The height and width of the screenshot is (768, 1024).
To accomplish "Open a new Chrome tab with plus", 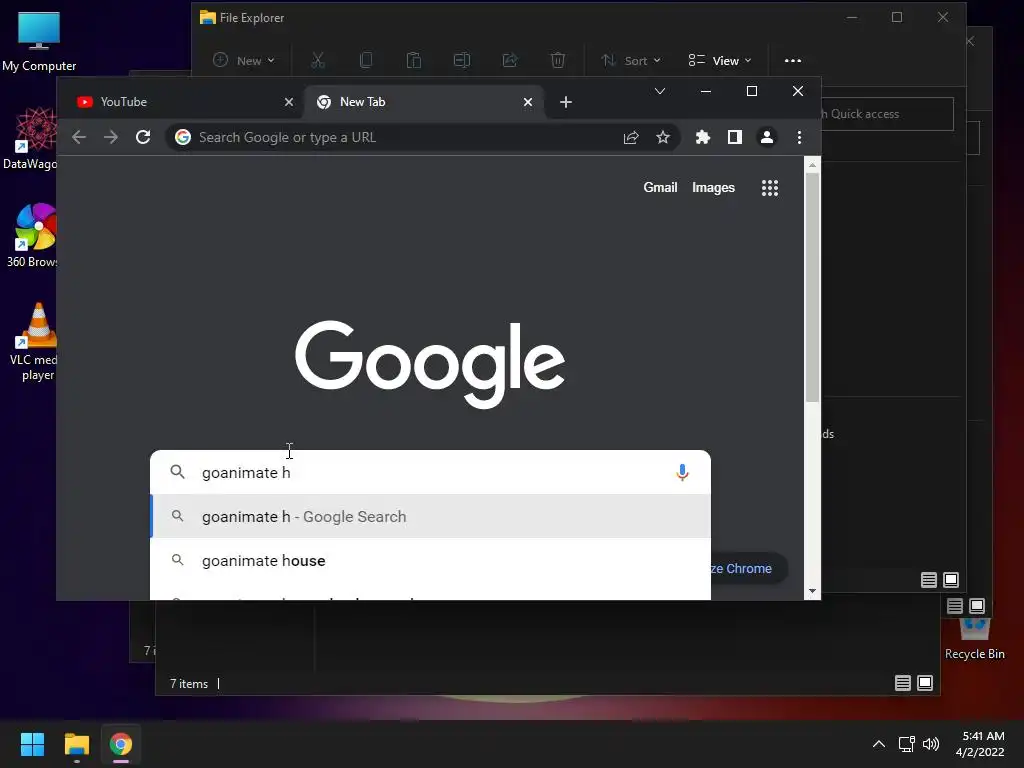I will pos(566,102).
